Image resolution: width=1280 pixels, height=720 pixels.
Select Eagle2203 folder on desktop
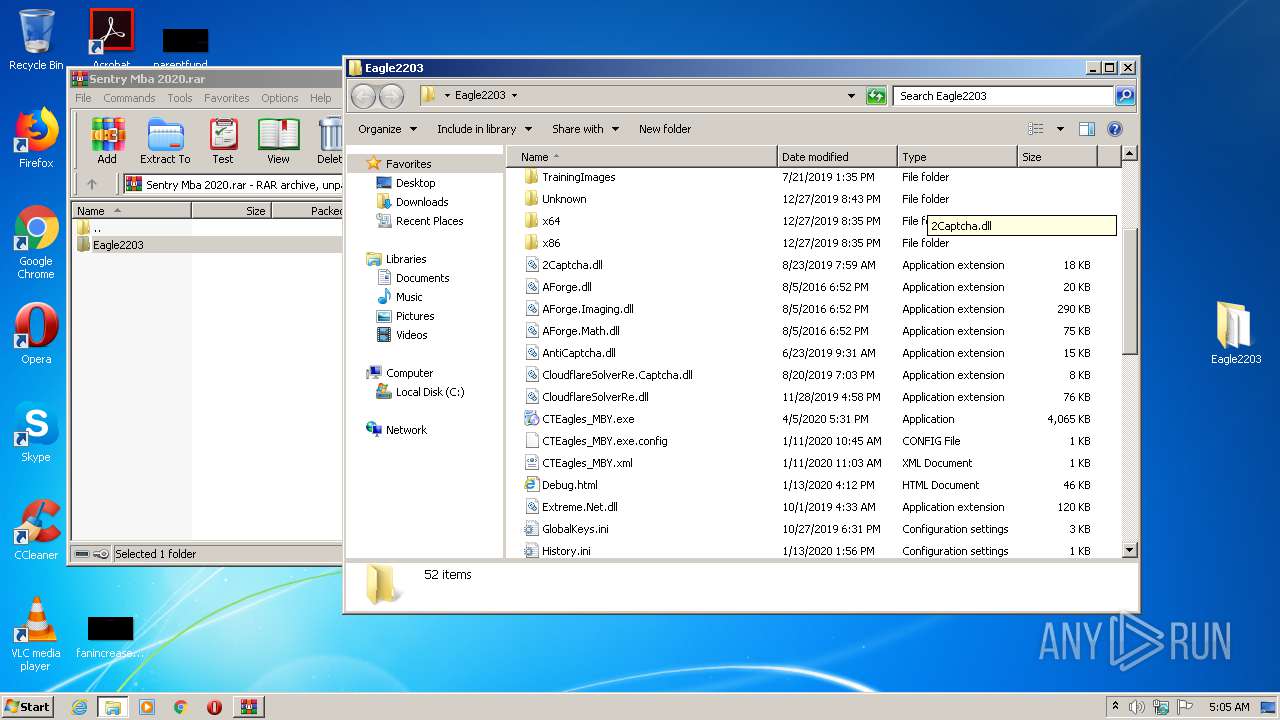tap(1236, 334)
